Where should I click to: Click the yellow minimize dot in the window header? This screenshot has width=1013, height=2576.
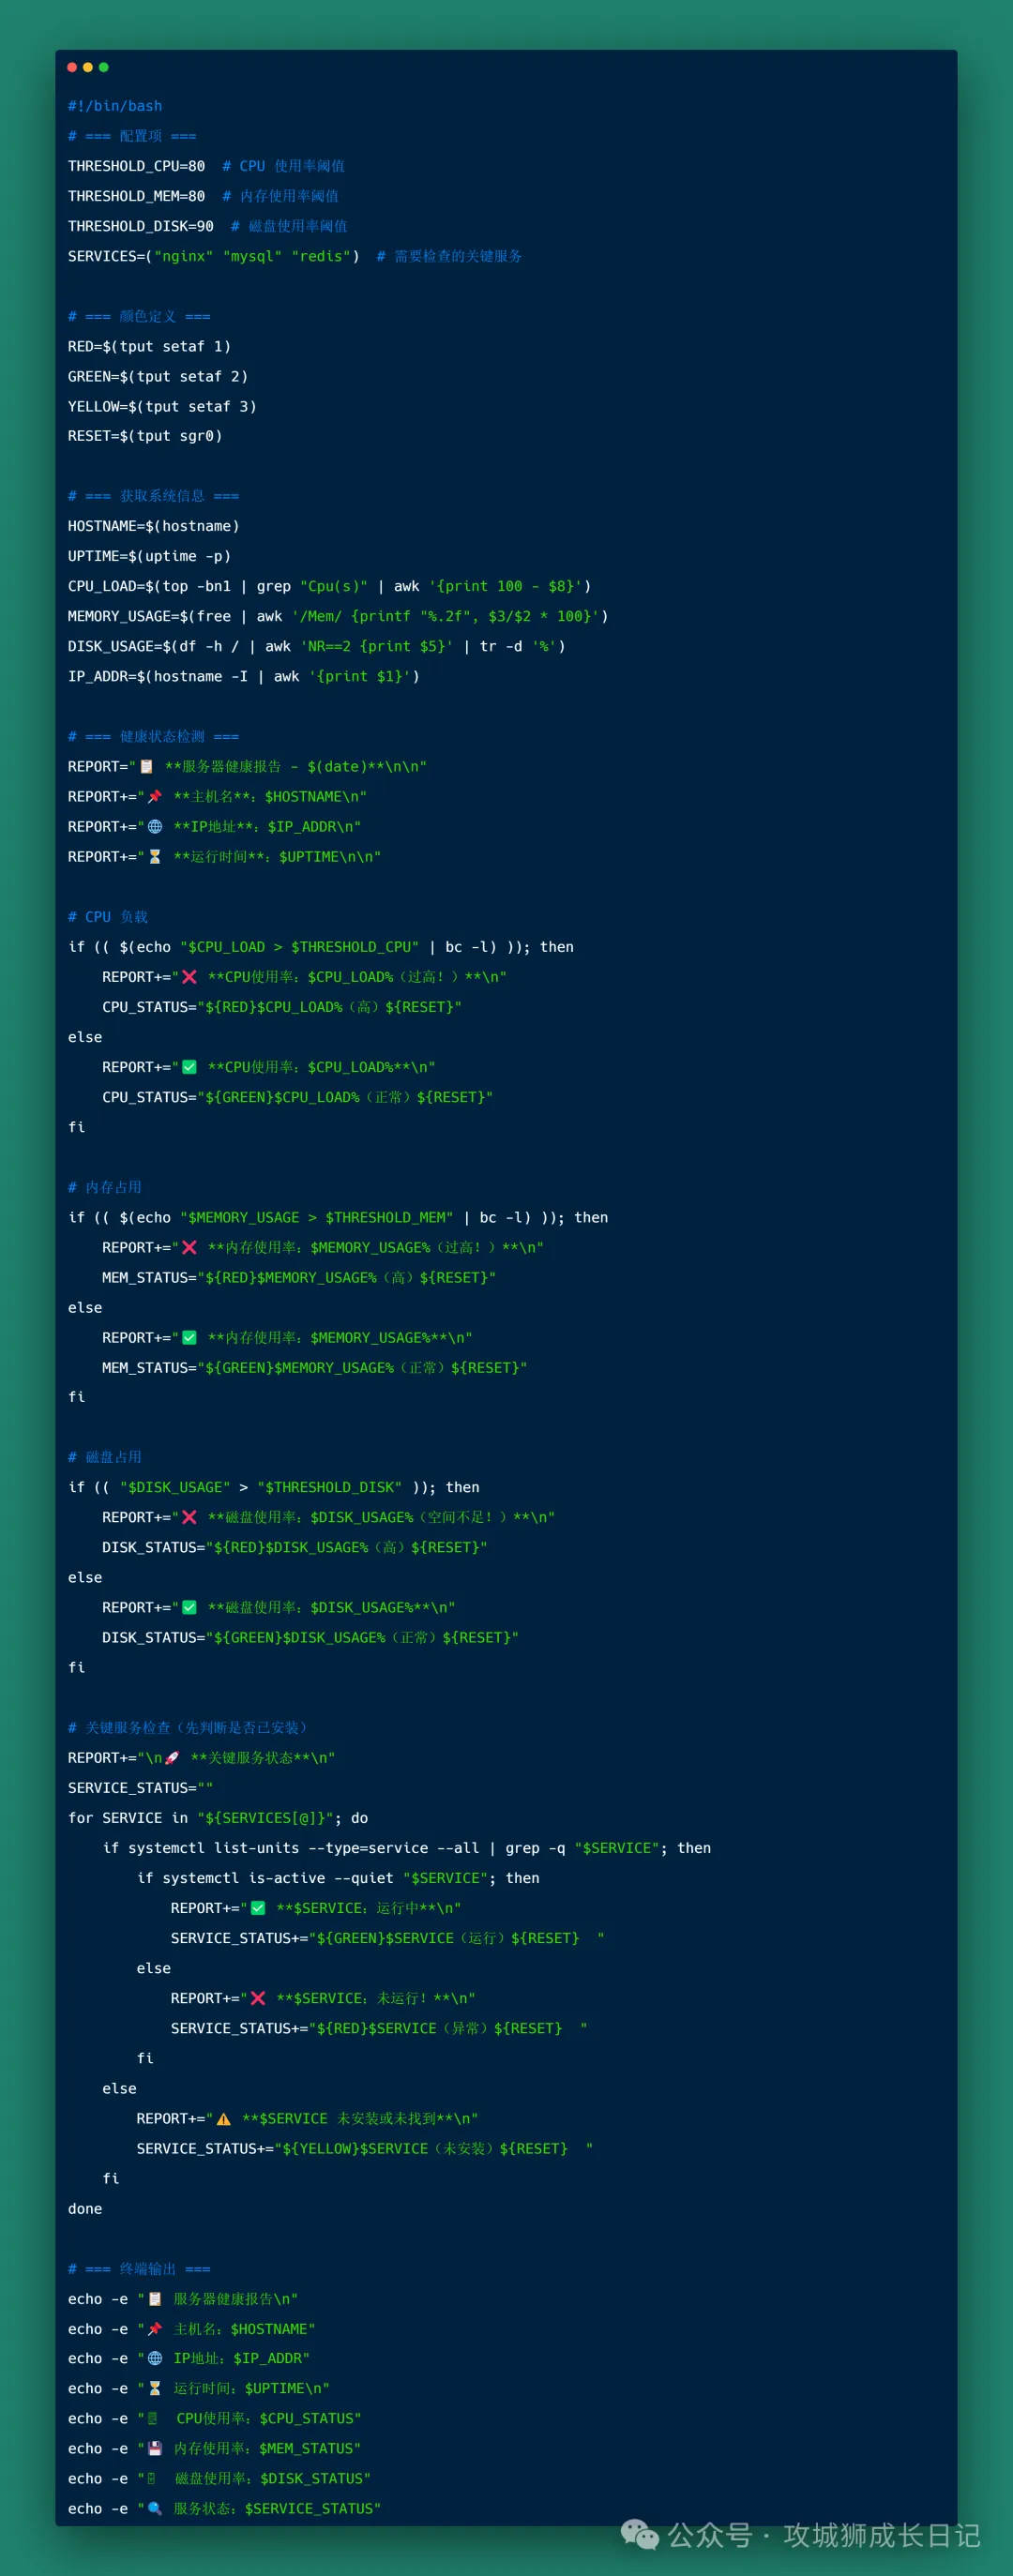click(88, 67)
